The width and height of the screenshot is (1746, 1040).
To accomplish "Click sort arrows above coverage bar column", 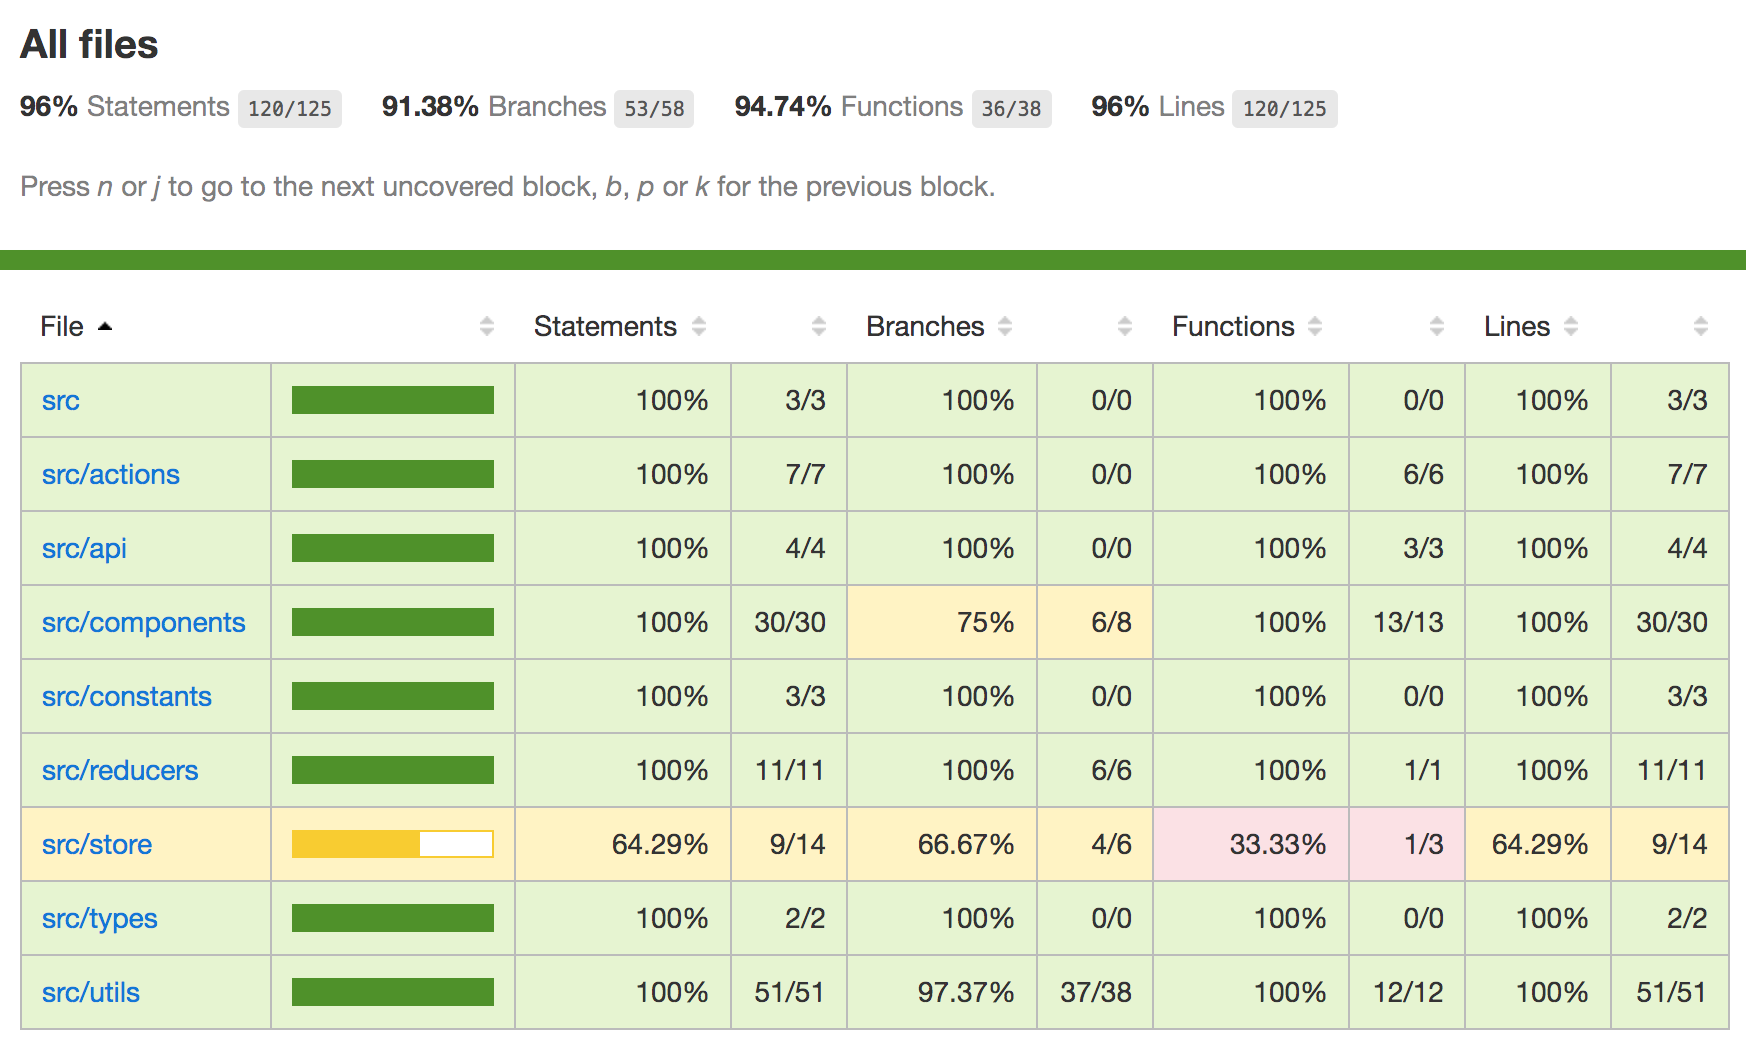I will click(487, 327).
